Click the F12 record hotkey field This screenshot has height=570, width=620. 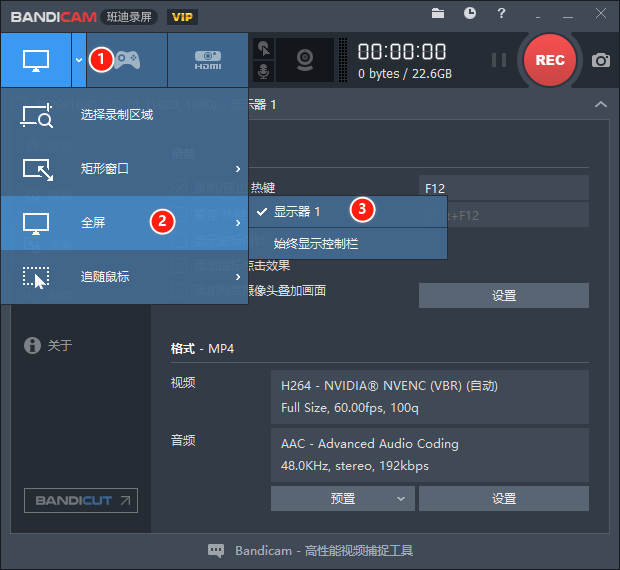pyautogui.click(x=504, y=188)
